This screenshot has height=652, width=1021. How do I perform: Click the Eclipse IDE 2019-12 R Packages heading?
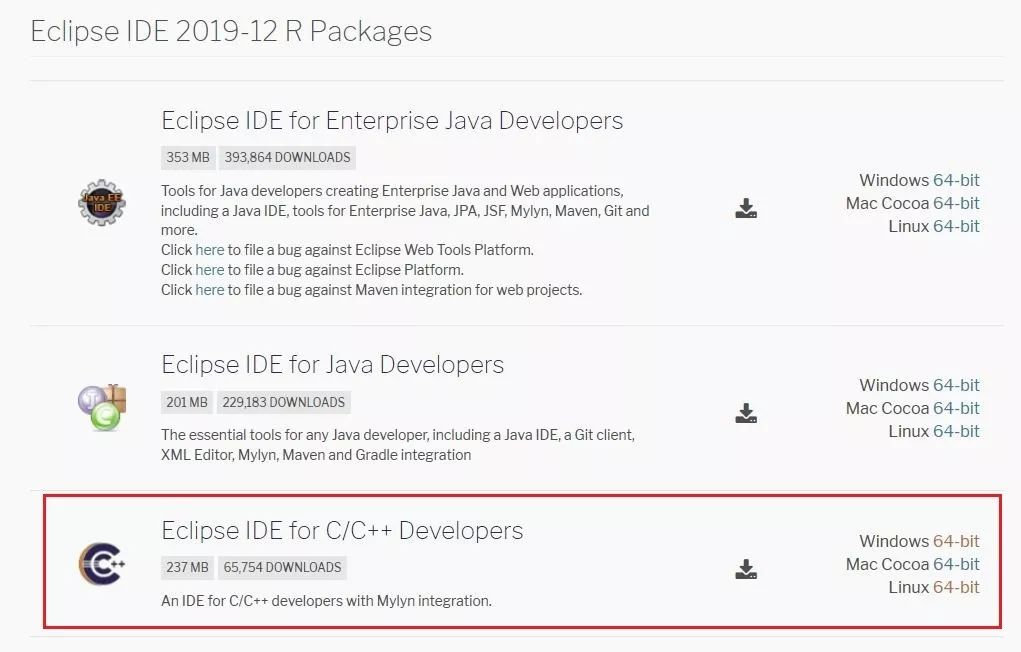(x=231, y=31)
